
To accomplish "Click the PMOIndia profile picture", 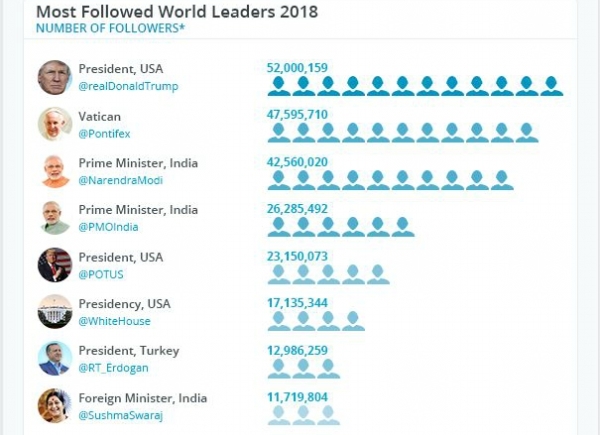I will [55, 218].
